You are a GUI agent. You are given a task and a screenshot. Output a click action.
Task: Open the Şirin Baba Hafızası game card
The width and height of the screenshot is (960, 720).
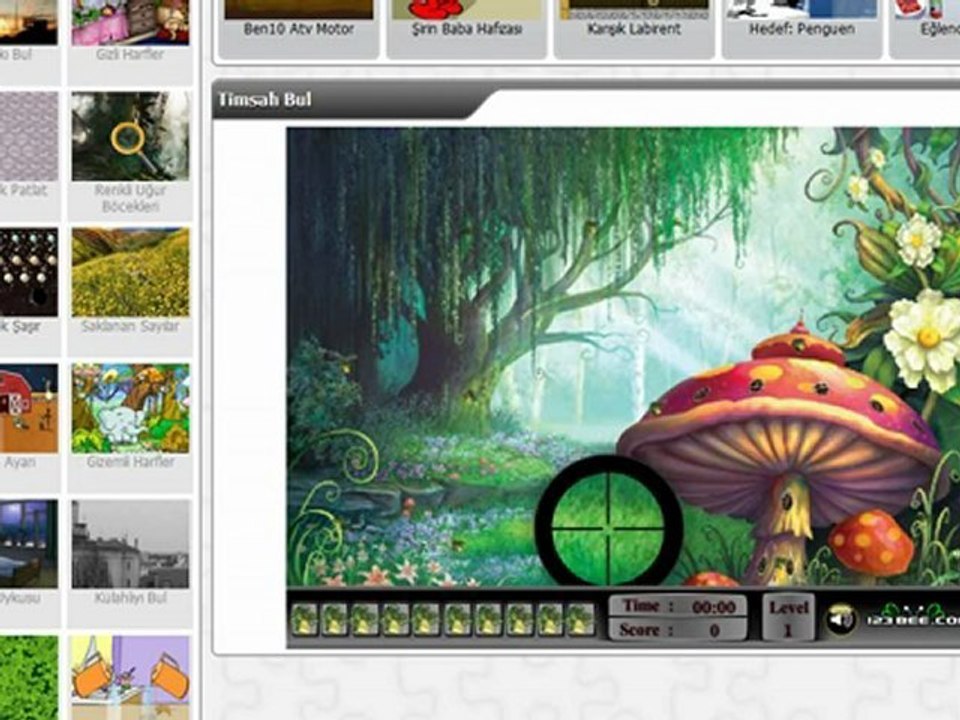pyautogui.click(x=467, y=28)
